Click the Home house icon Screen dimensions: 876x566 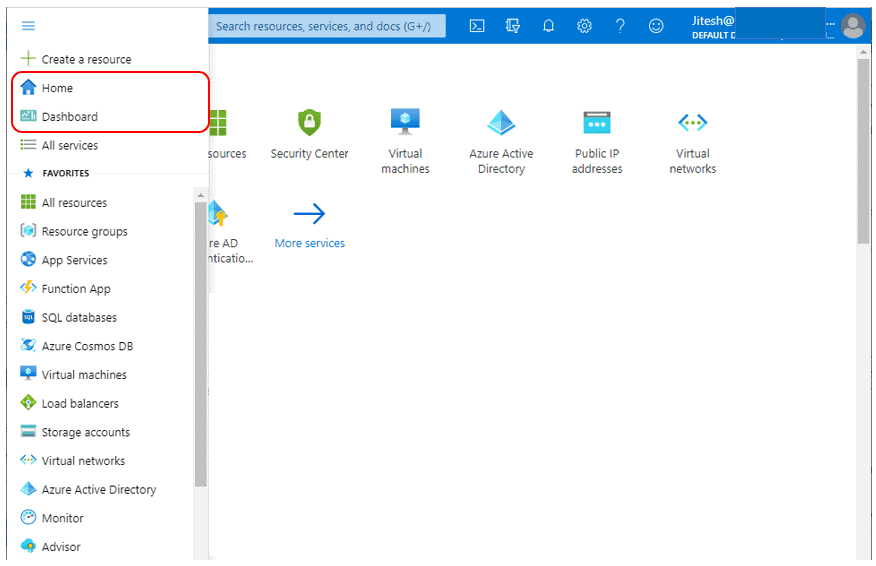click(28, 87)
